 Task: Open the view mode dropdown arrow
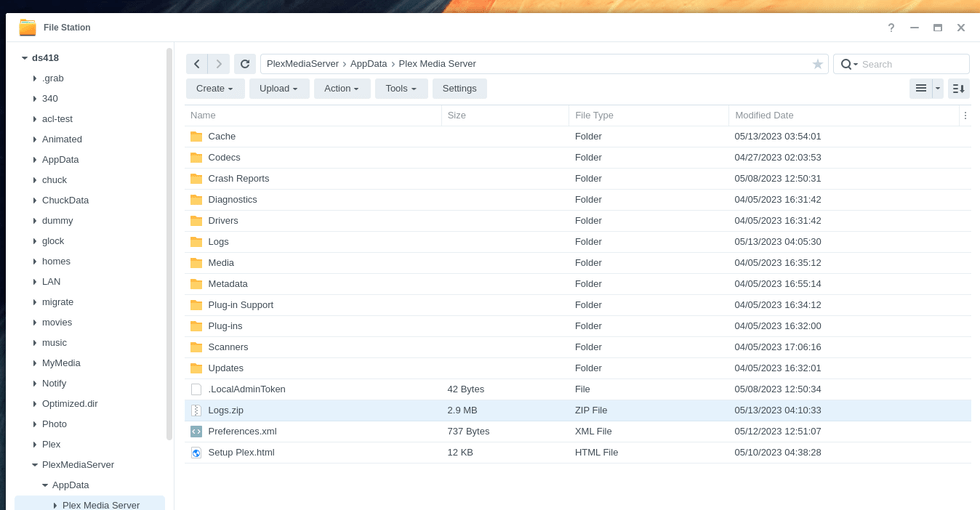938,89
